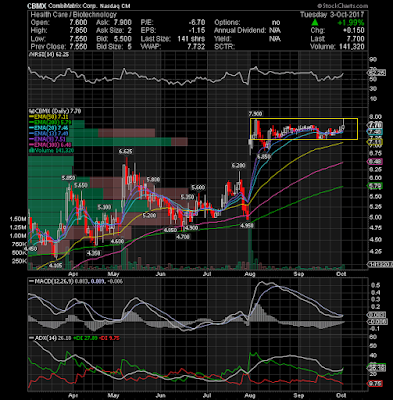This screenshot has width=393, height=400.
Task: Click the yellow 7.11 EMA price tag
Action: [x=375, y=142]
